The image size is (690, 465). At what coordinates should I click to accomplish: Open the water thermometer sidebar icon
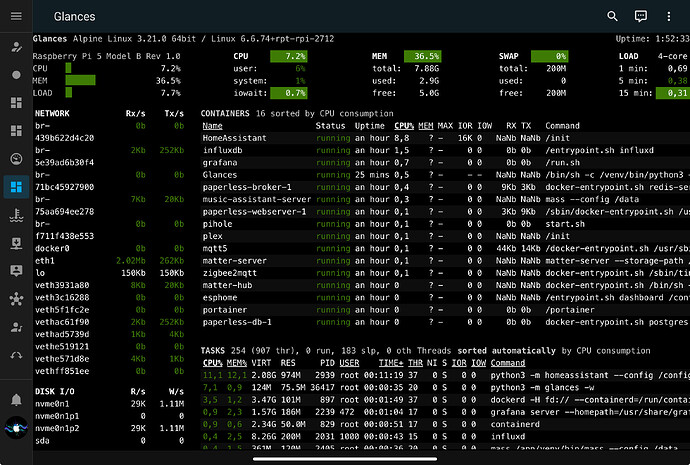(x=16, y=215)
